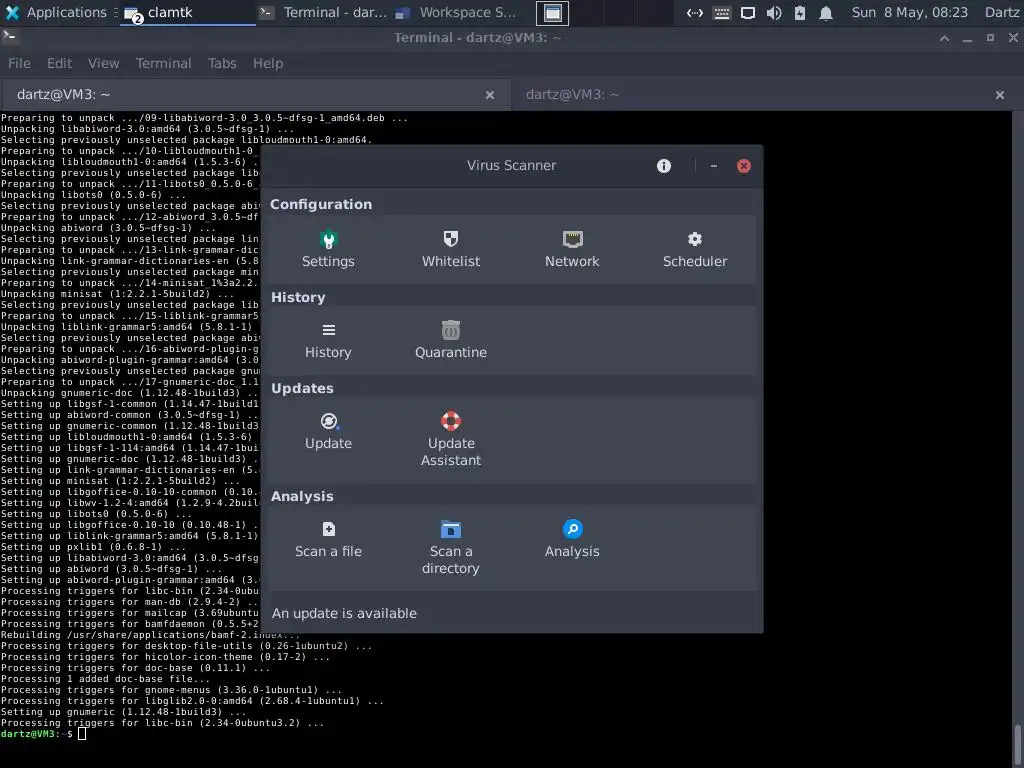The image size is (1024, 768).
Task: Open the network connection tray icon
Action: coord(695,13)
